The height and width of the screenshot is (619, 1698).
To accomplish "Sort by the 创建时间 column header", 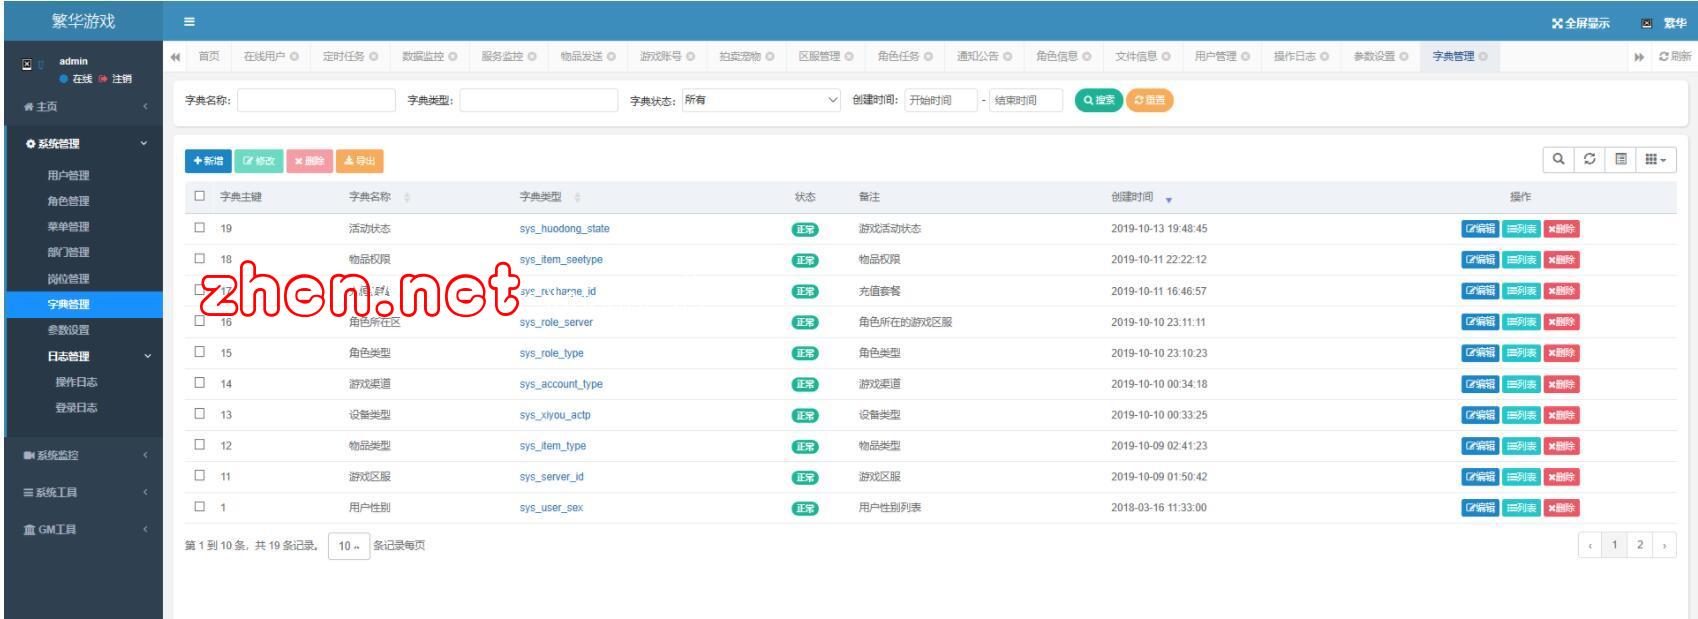I will (x=1132, y=197).
